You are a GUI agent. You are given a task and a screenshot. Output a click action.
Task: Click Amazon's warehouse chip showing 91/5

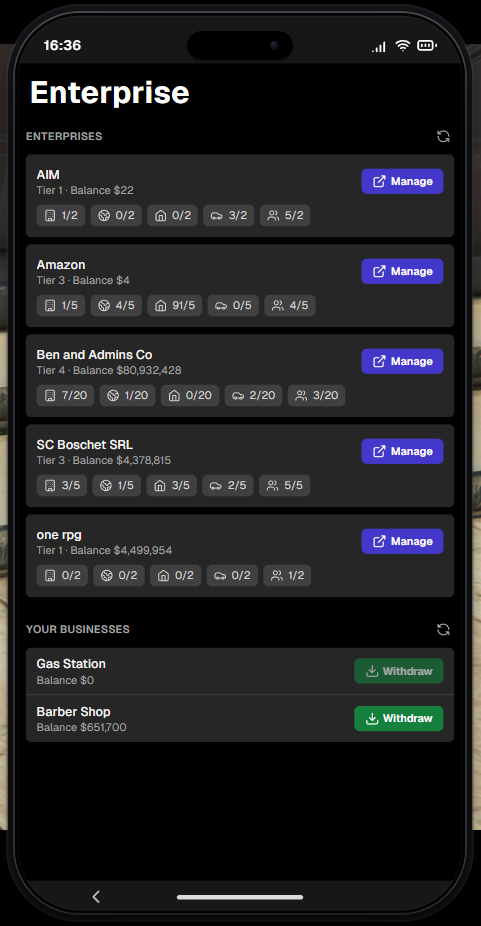174,306
